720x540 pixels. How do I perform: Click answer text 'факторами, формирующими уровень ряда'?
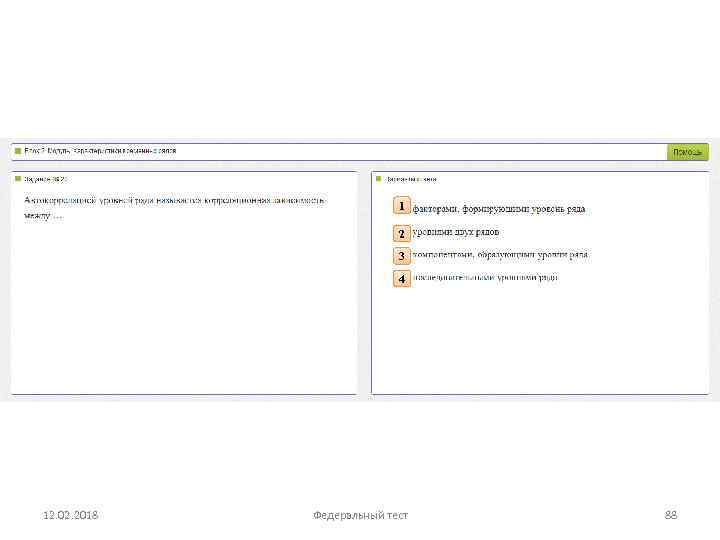[x=499, y=209]
